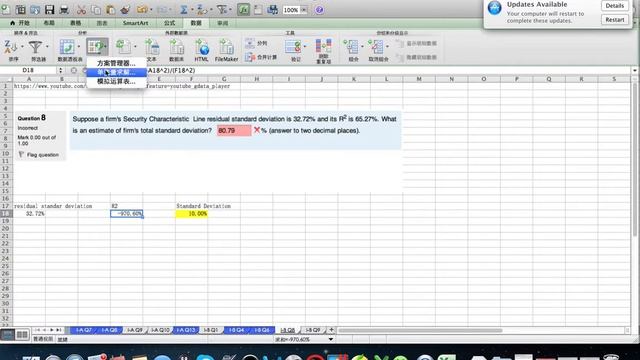The height and width of the screenshot is (360, 640).
Task: Open PivotTable dropdown arrow in ribbon
Action: coord(79,47)
